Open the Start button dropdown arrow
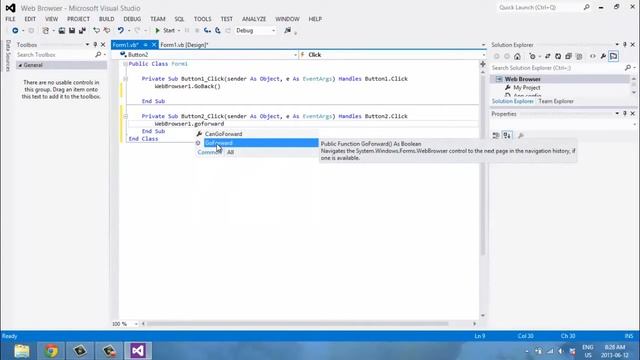This screenshot has height=360, width=640. 178,31
